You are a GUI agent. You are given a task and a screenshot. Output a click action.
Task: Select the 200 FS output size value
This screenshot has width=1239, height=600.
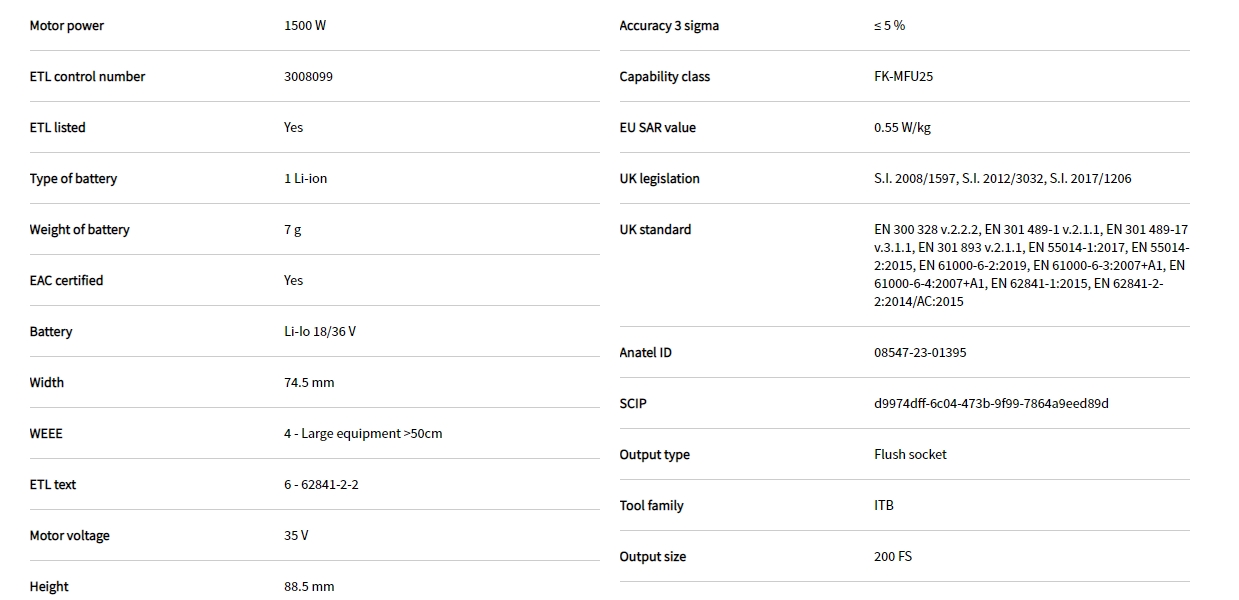893,557
